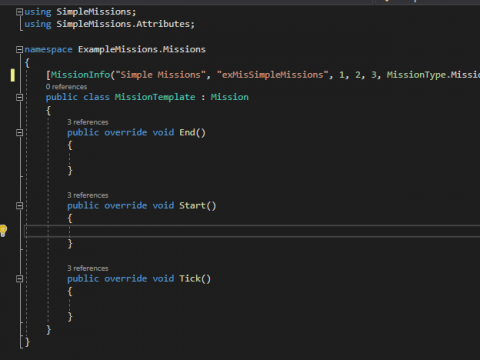Image resolution: width=480 pixels, height=360 pixels.
Task: Click the namespace keyword
Action: point(48,49)
